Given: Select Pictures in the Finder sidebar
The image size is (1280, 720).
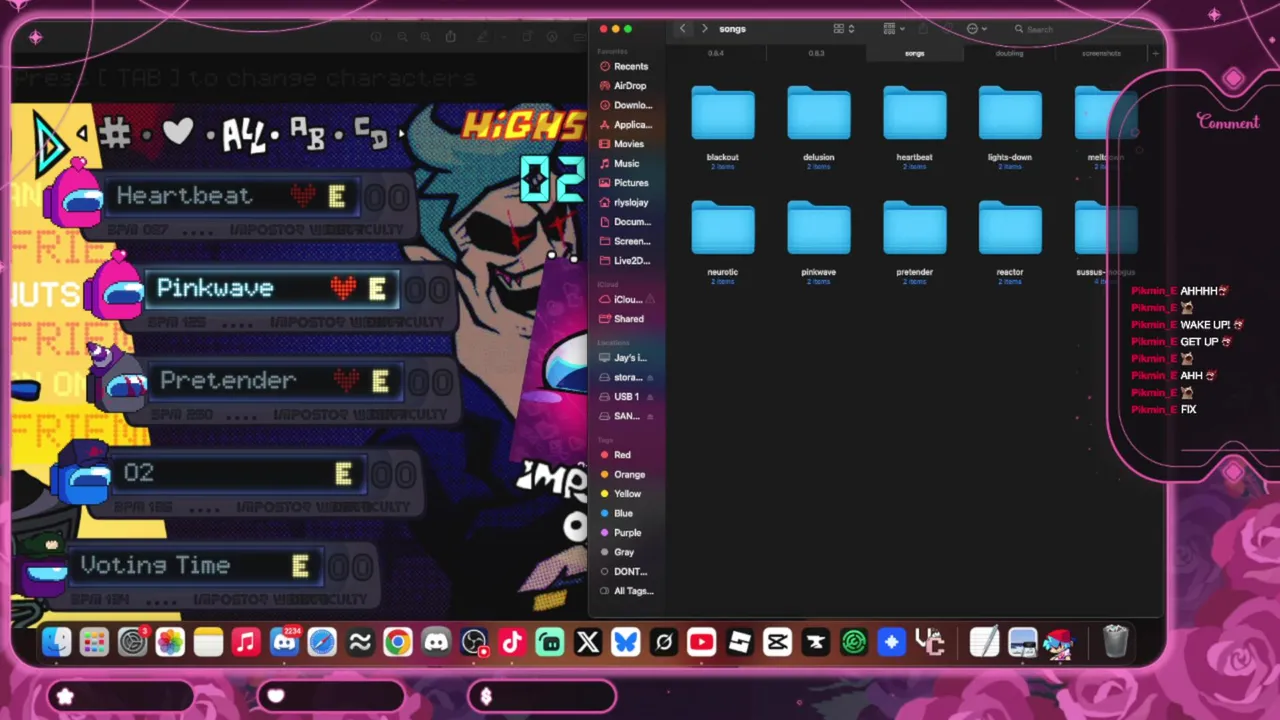Looking at the screenshot, I should coord(623,183).
